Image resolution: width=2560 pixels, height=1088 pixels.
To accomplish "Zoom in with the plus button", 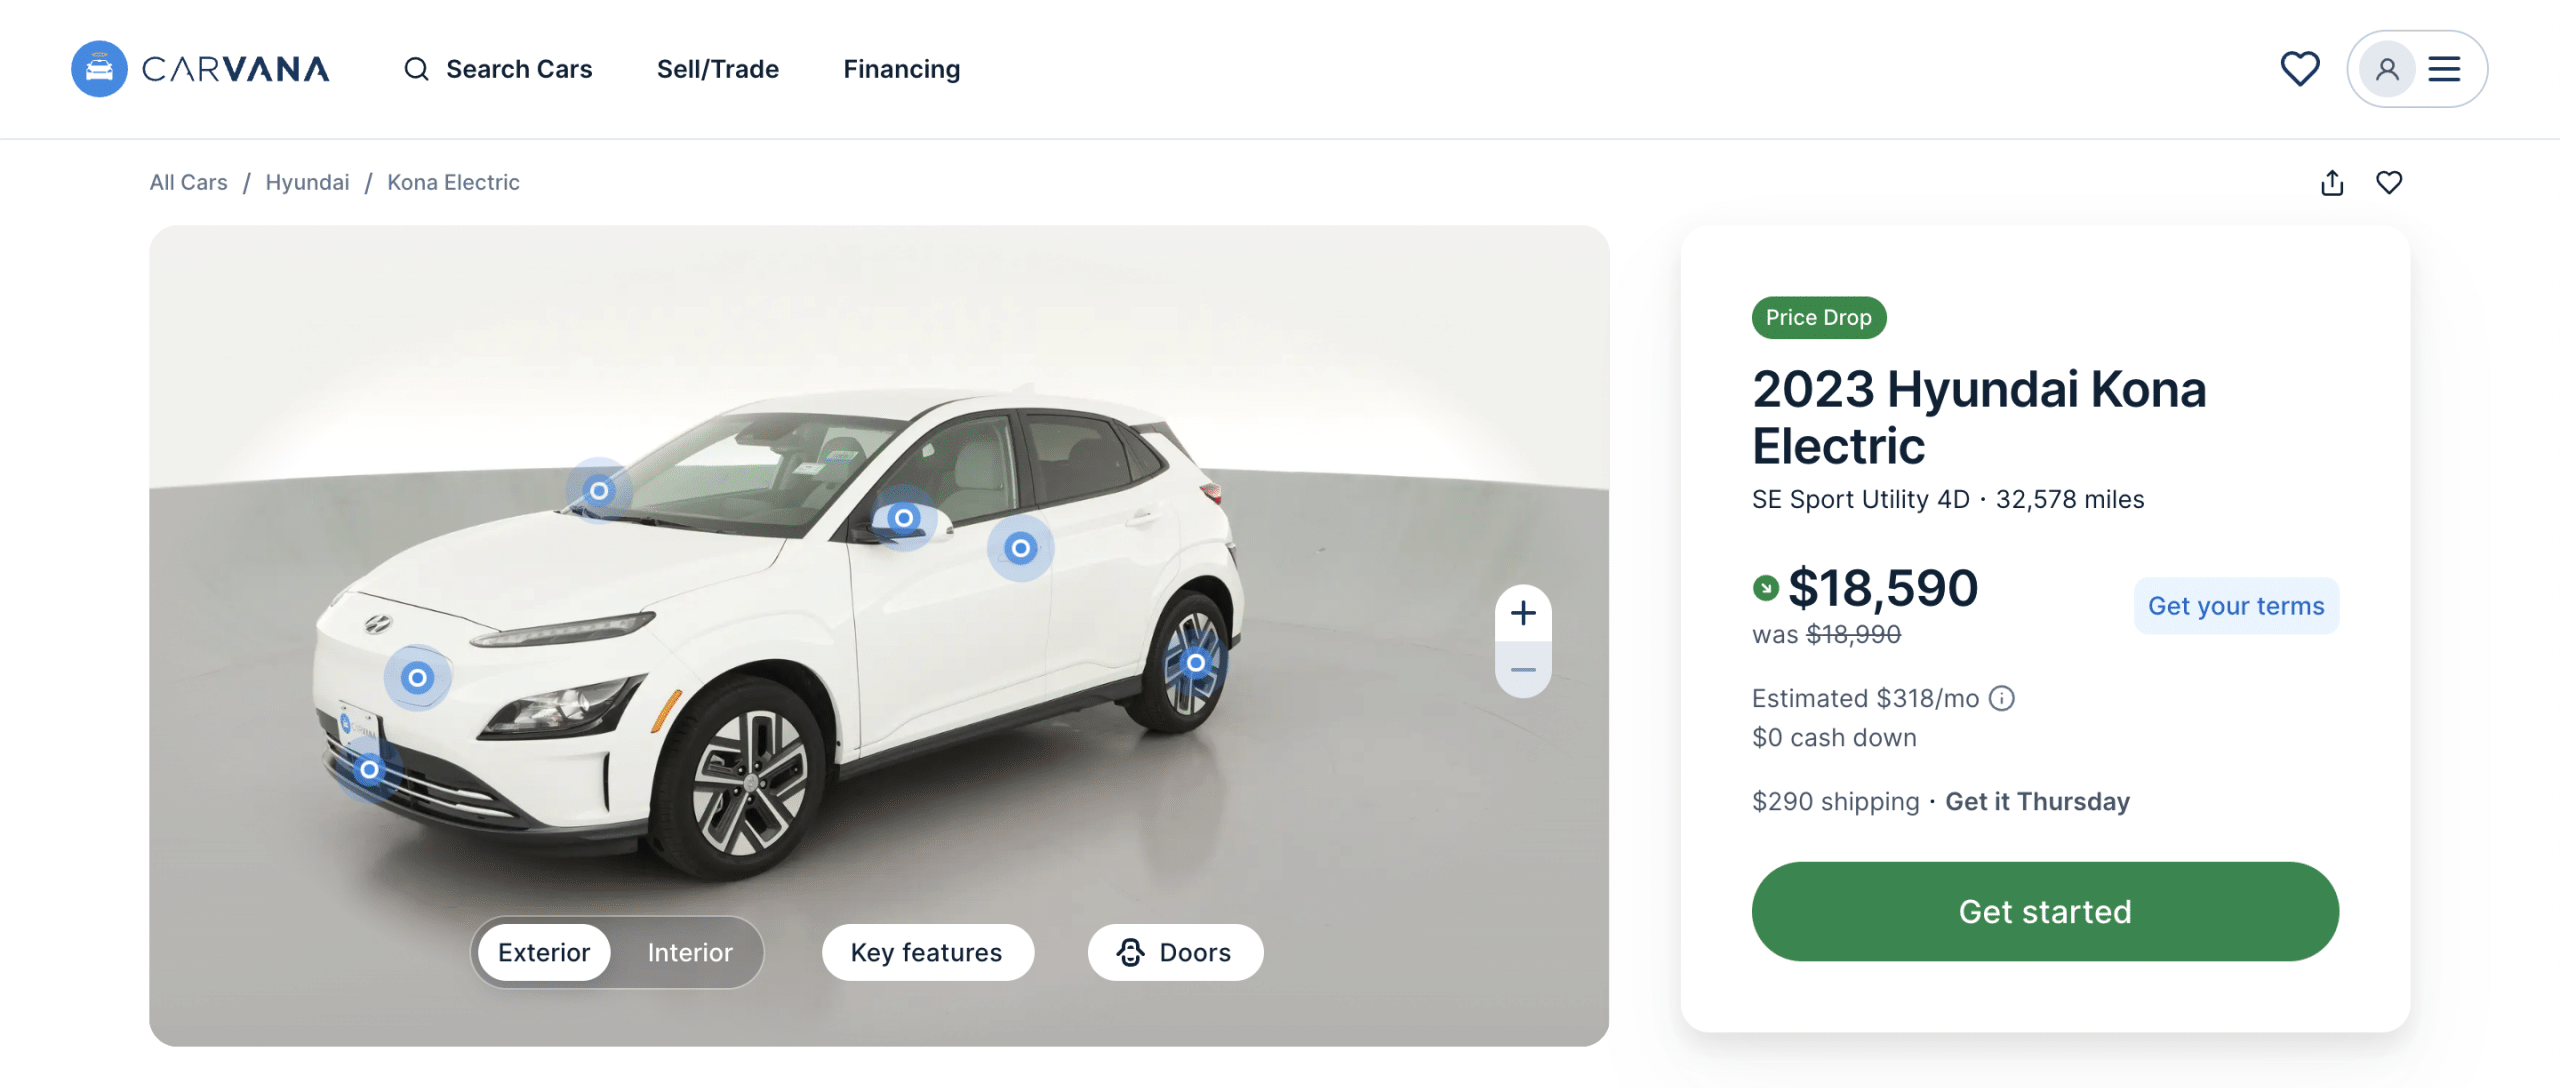I will (x=1523, y=613).
